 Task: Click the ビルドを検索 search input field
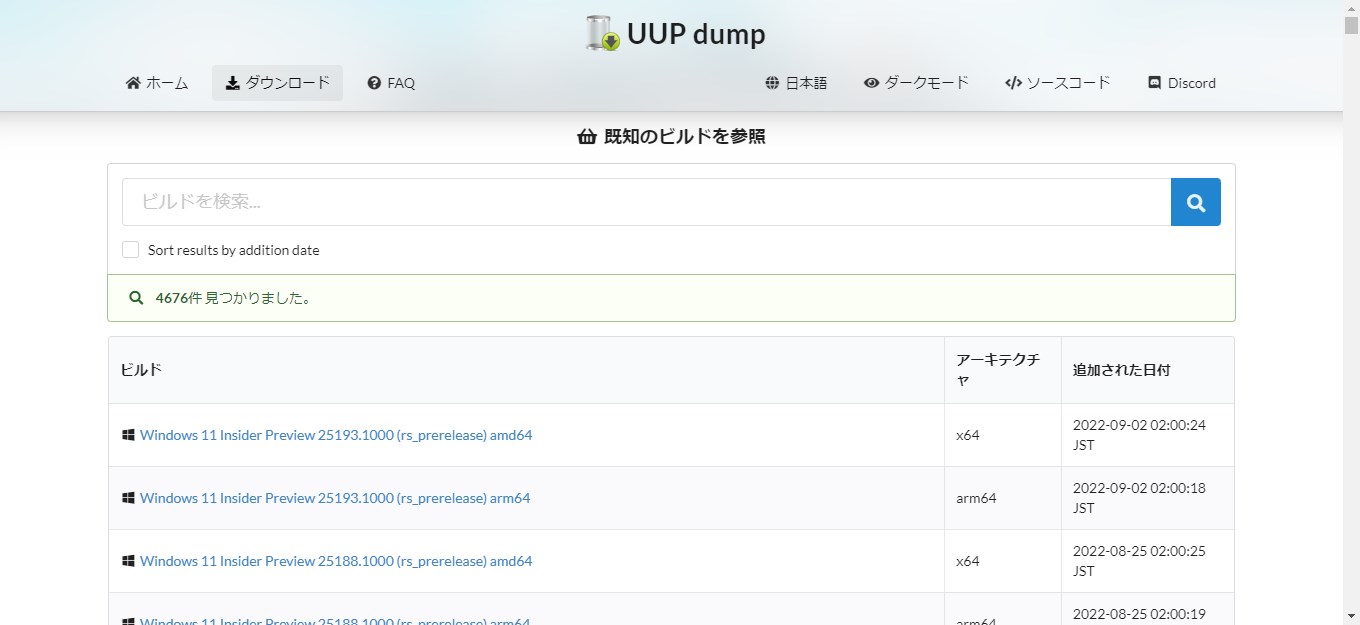click(646, 202)
